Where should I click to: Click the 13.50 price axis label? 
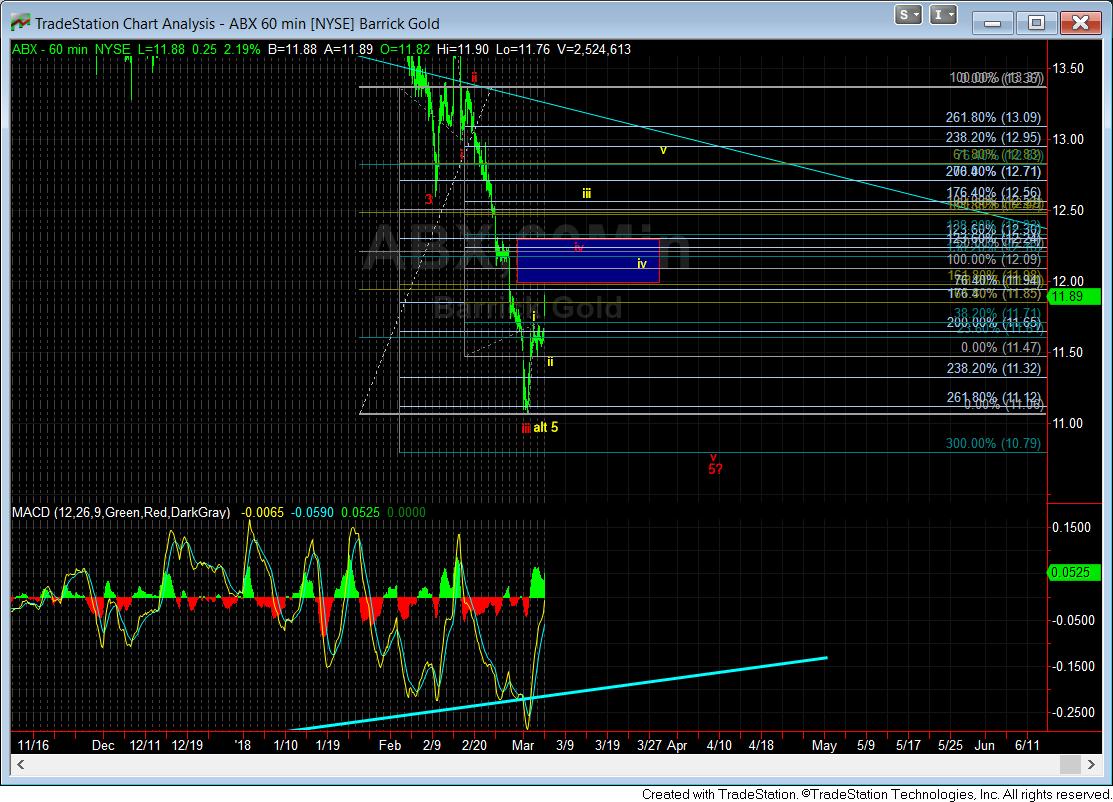tap(1068, 68)
